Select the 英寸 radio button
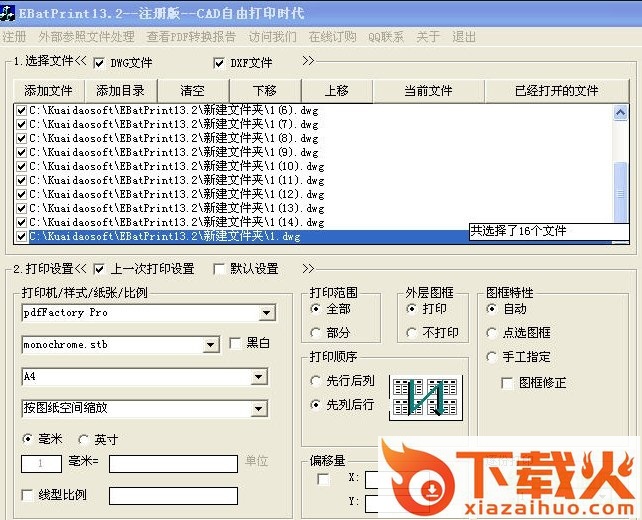The height and width of the screenshot is (520, 642). 84,439
